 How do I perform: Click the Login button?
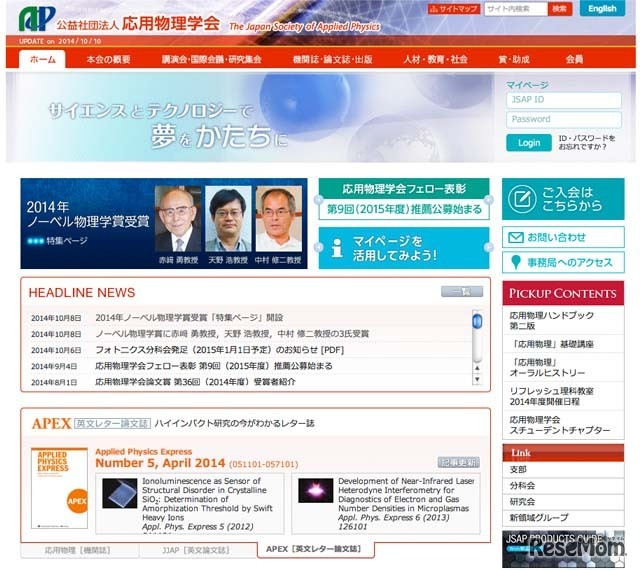(x=529, y=143)
